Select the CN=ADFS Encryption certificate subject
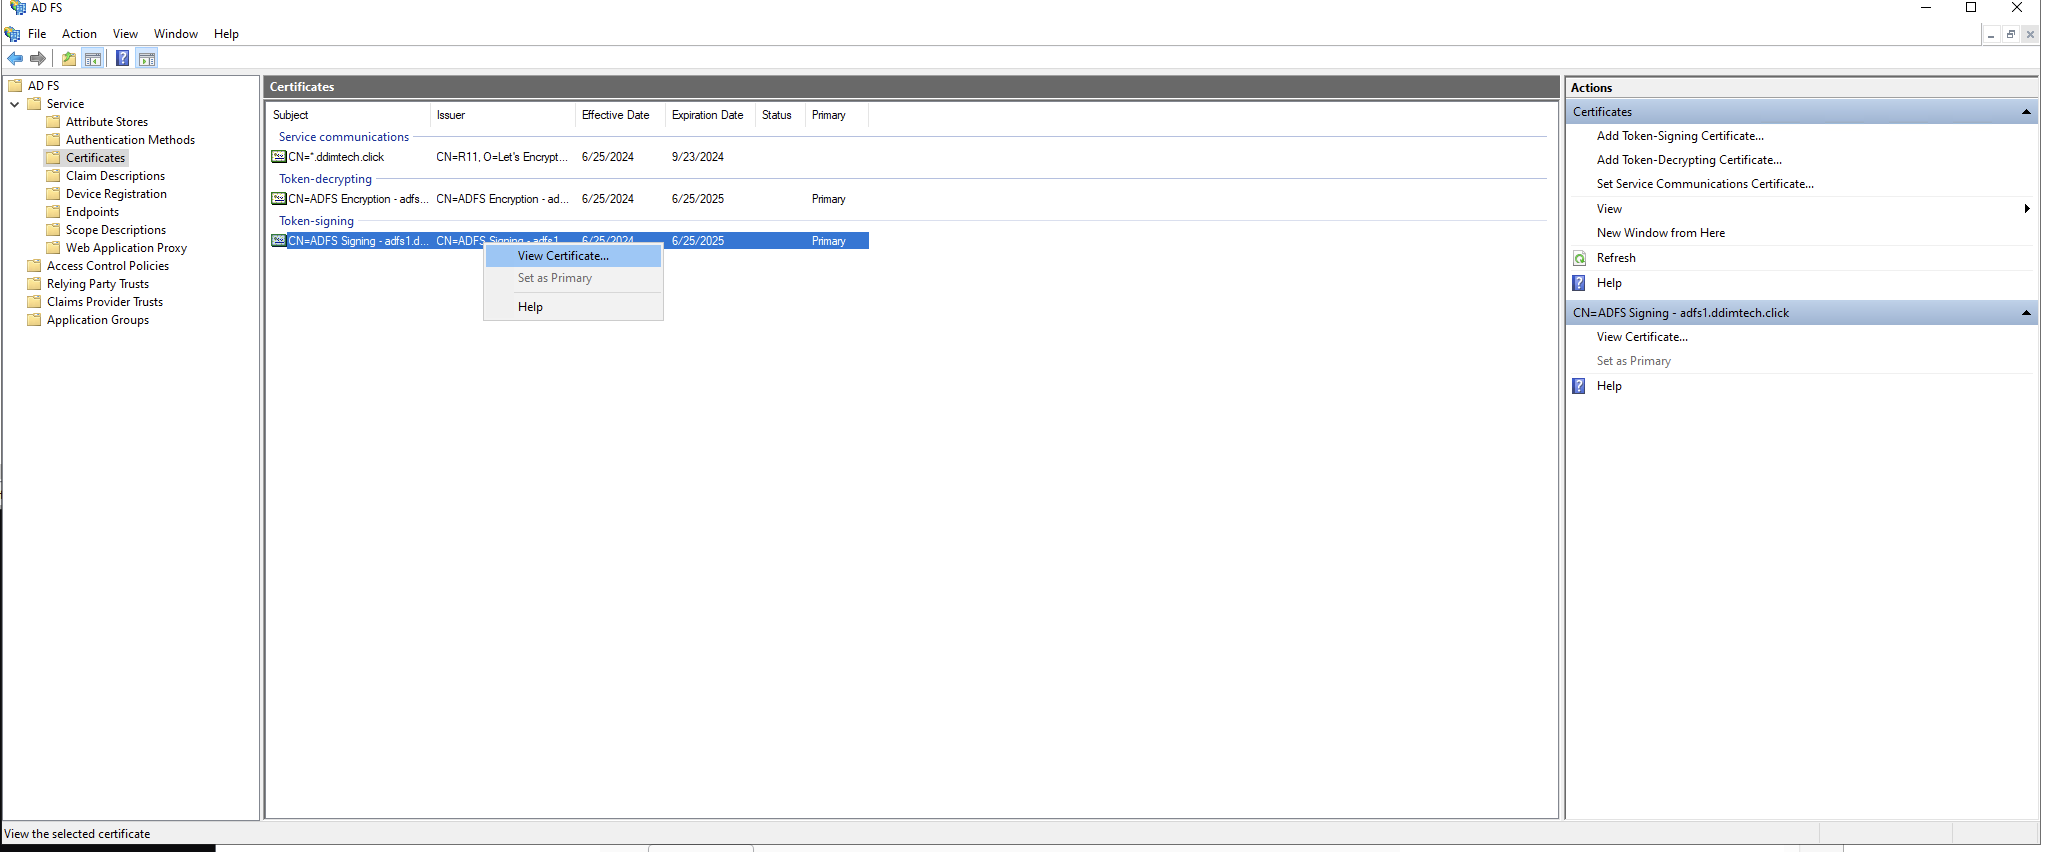 pyautogui.click(x=358, y=199)
